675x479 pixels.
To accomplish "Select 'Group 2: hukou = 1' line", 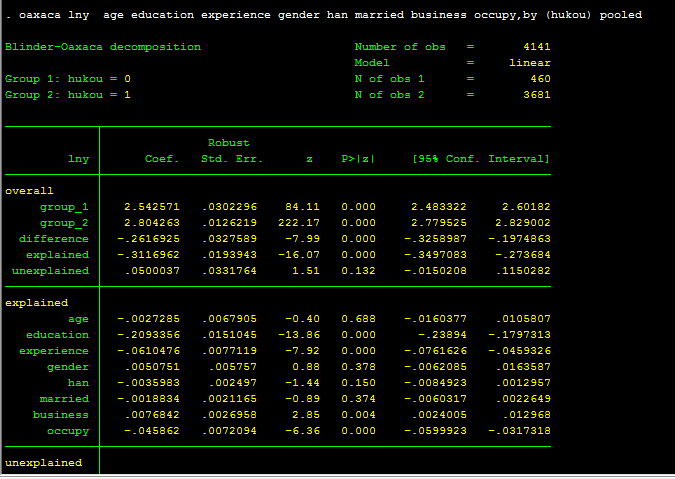I will 68,95.
